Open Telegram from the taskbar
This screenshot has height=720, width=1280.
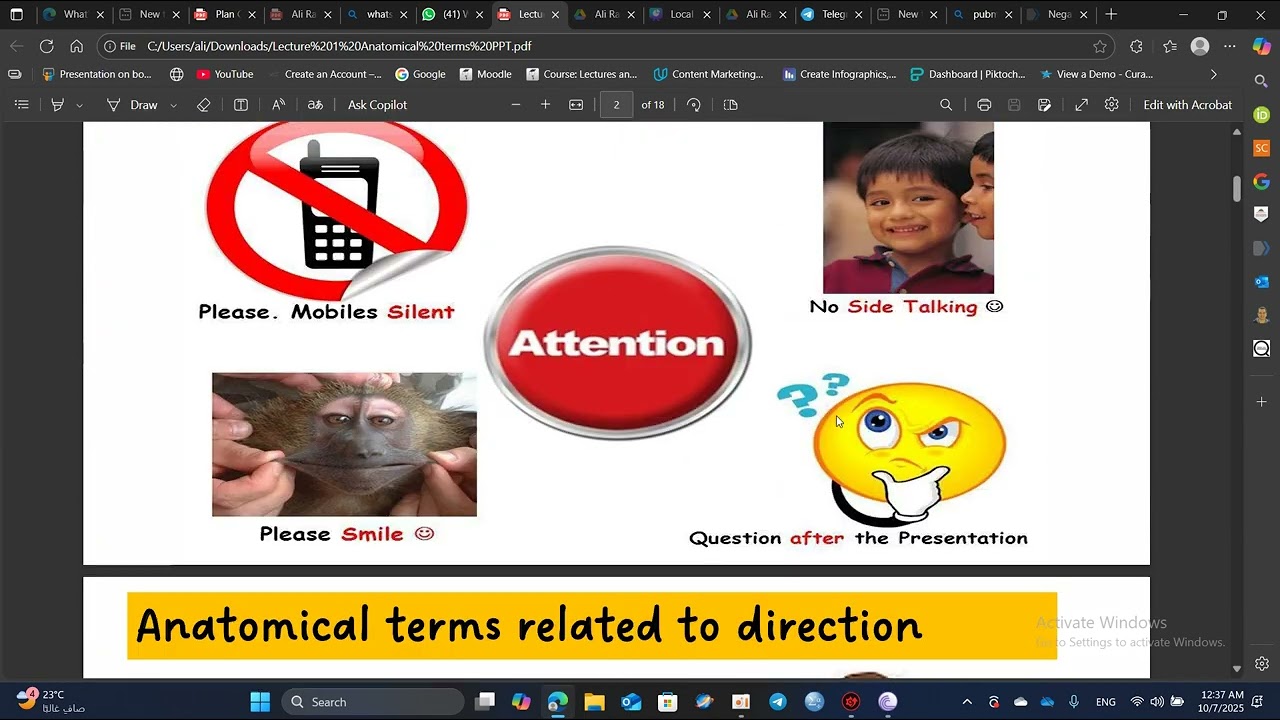pos(778,702)
